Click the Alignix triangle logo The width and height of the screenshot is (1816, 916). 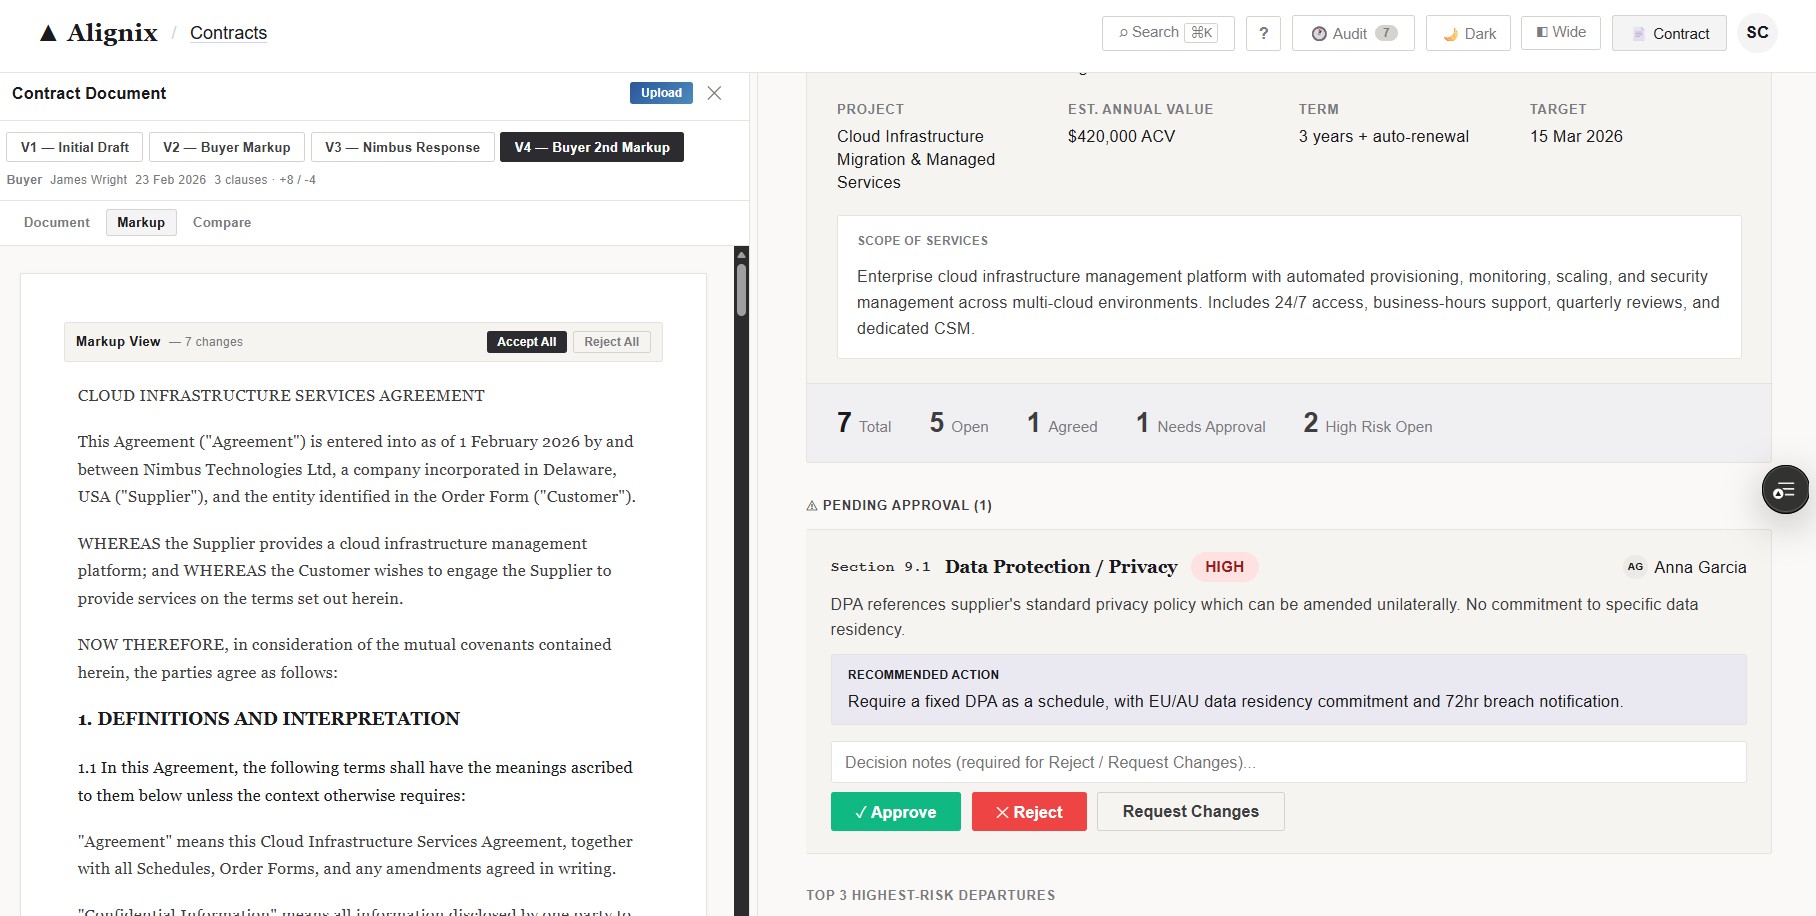coord(48,34)
